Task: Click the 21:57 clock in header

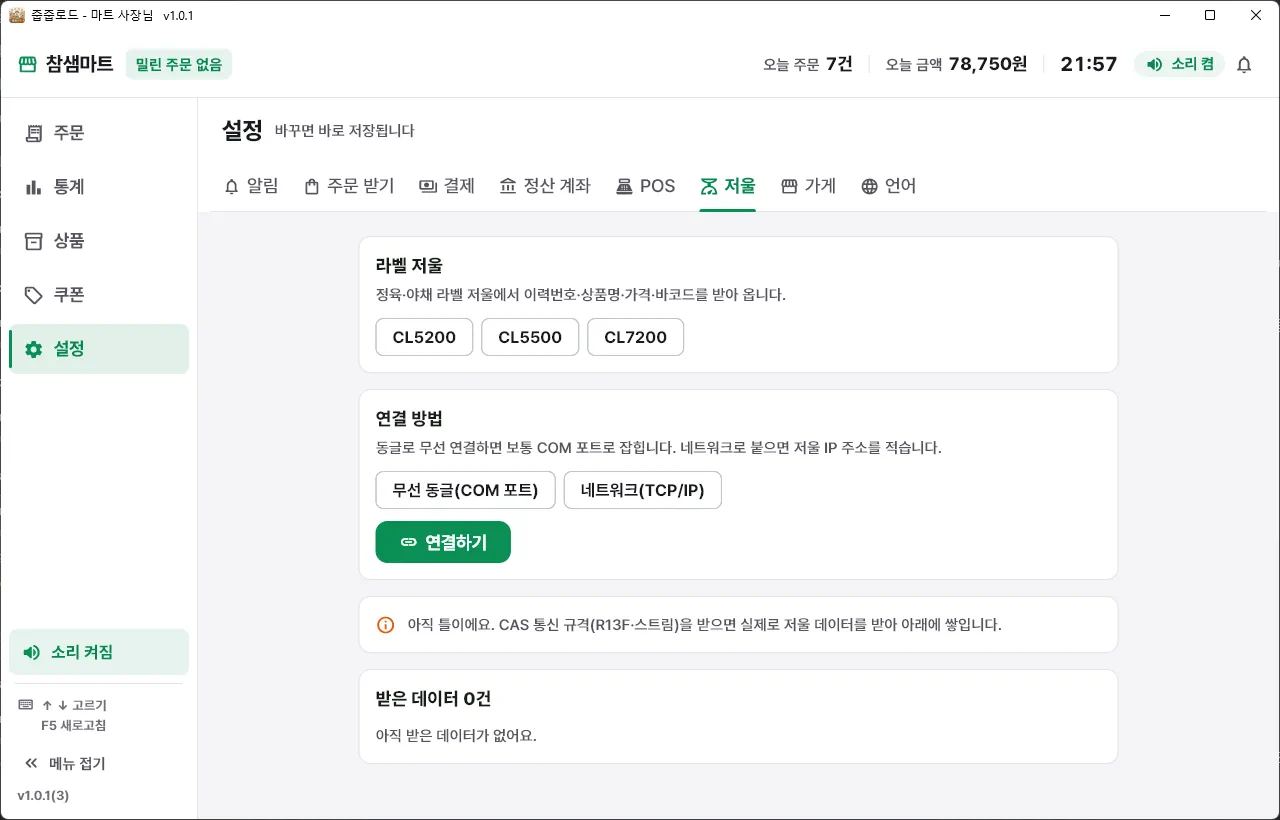Action: (1089, 65)
